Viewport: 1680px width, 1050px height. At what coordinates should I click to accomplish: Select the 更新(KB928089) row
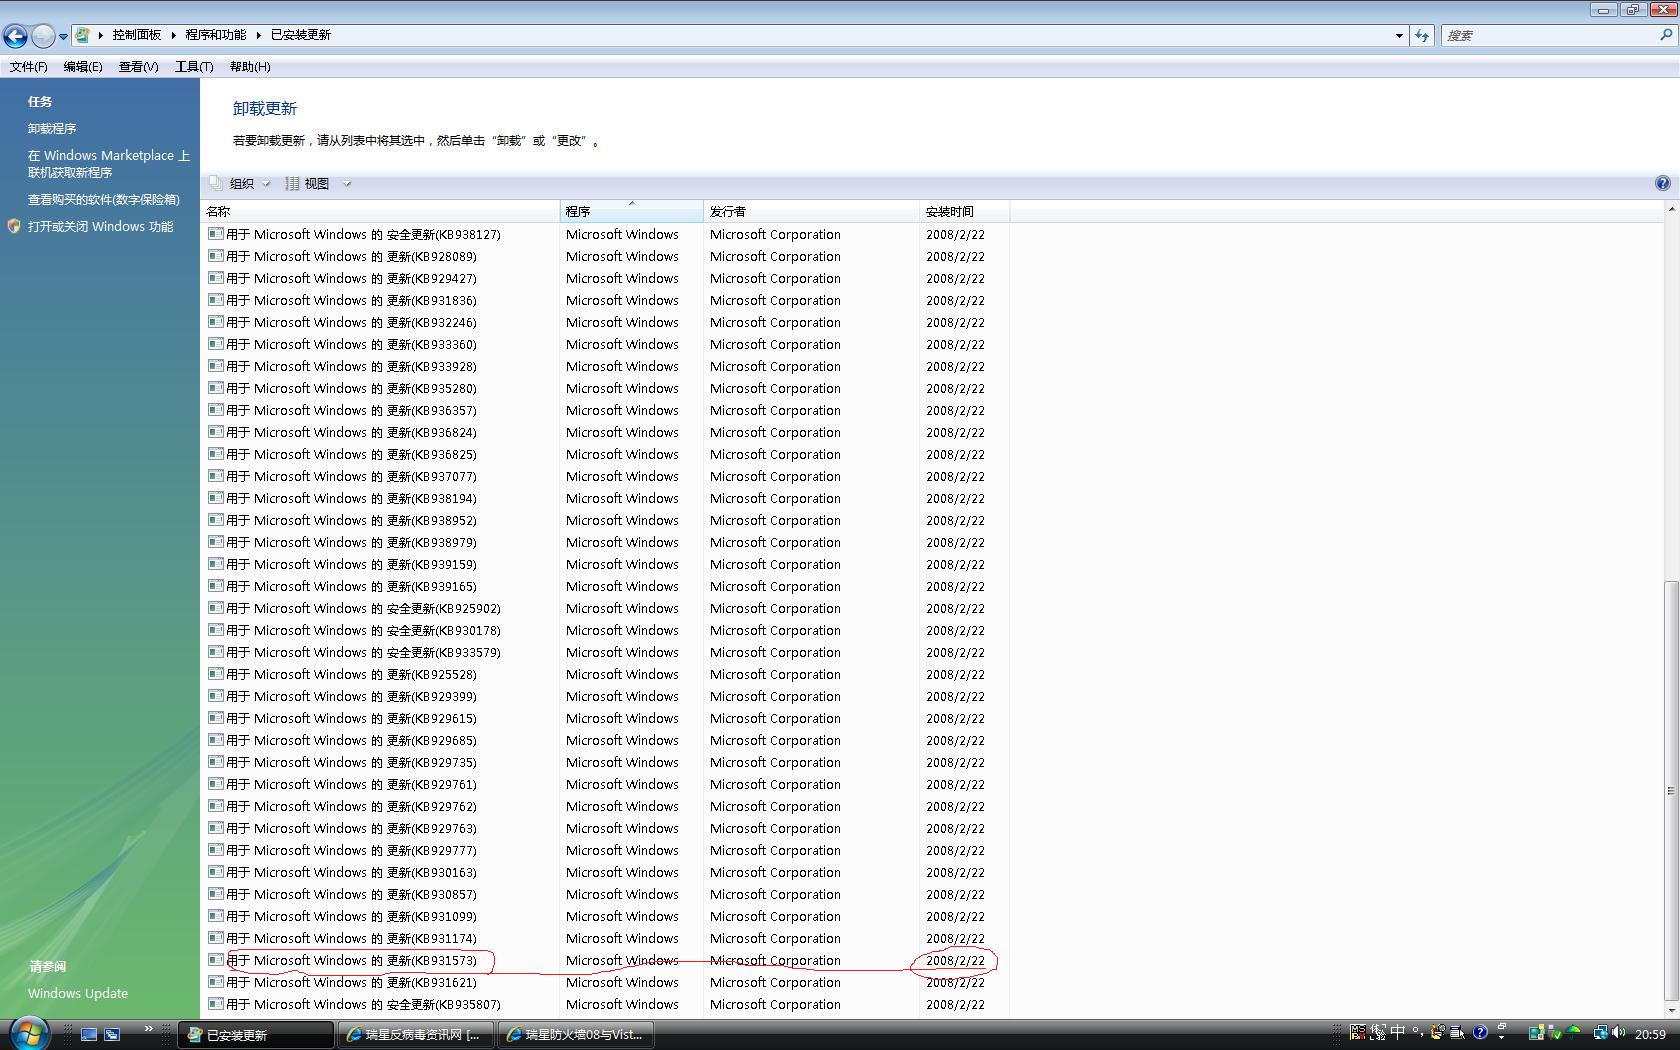(607, 257)
